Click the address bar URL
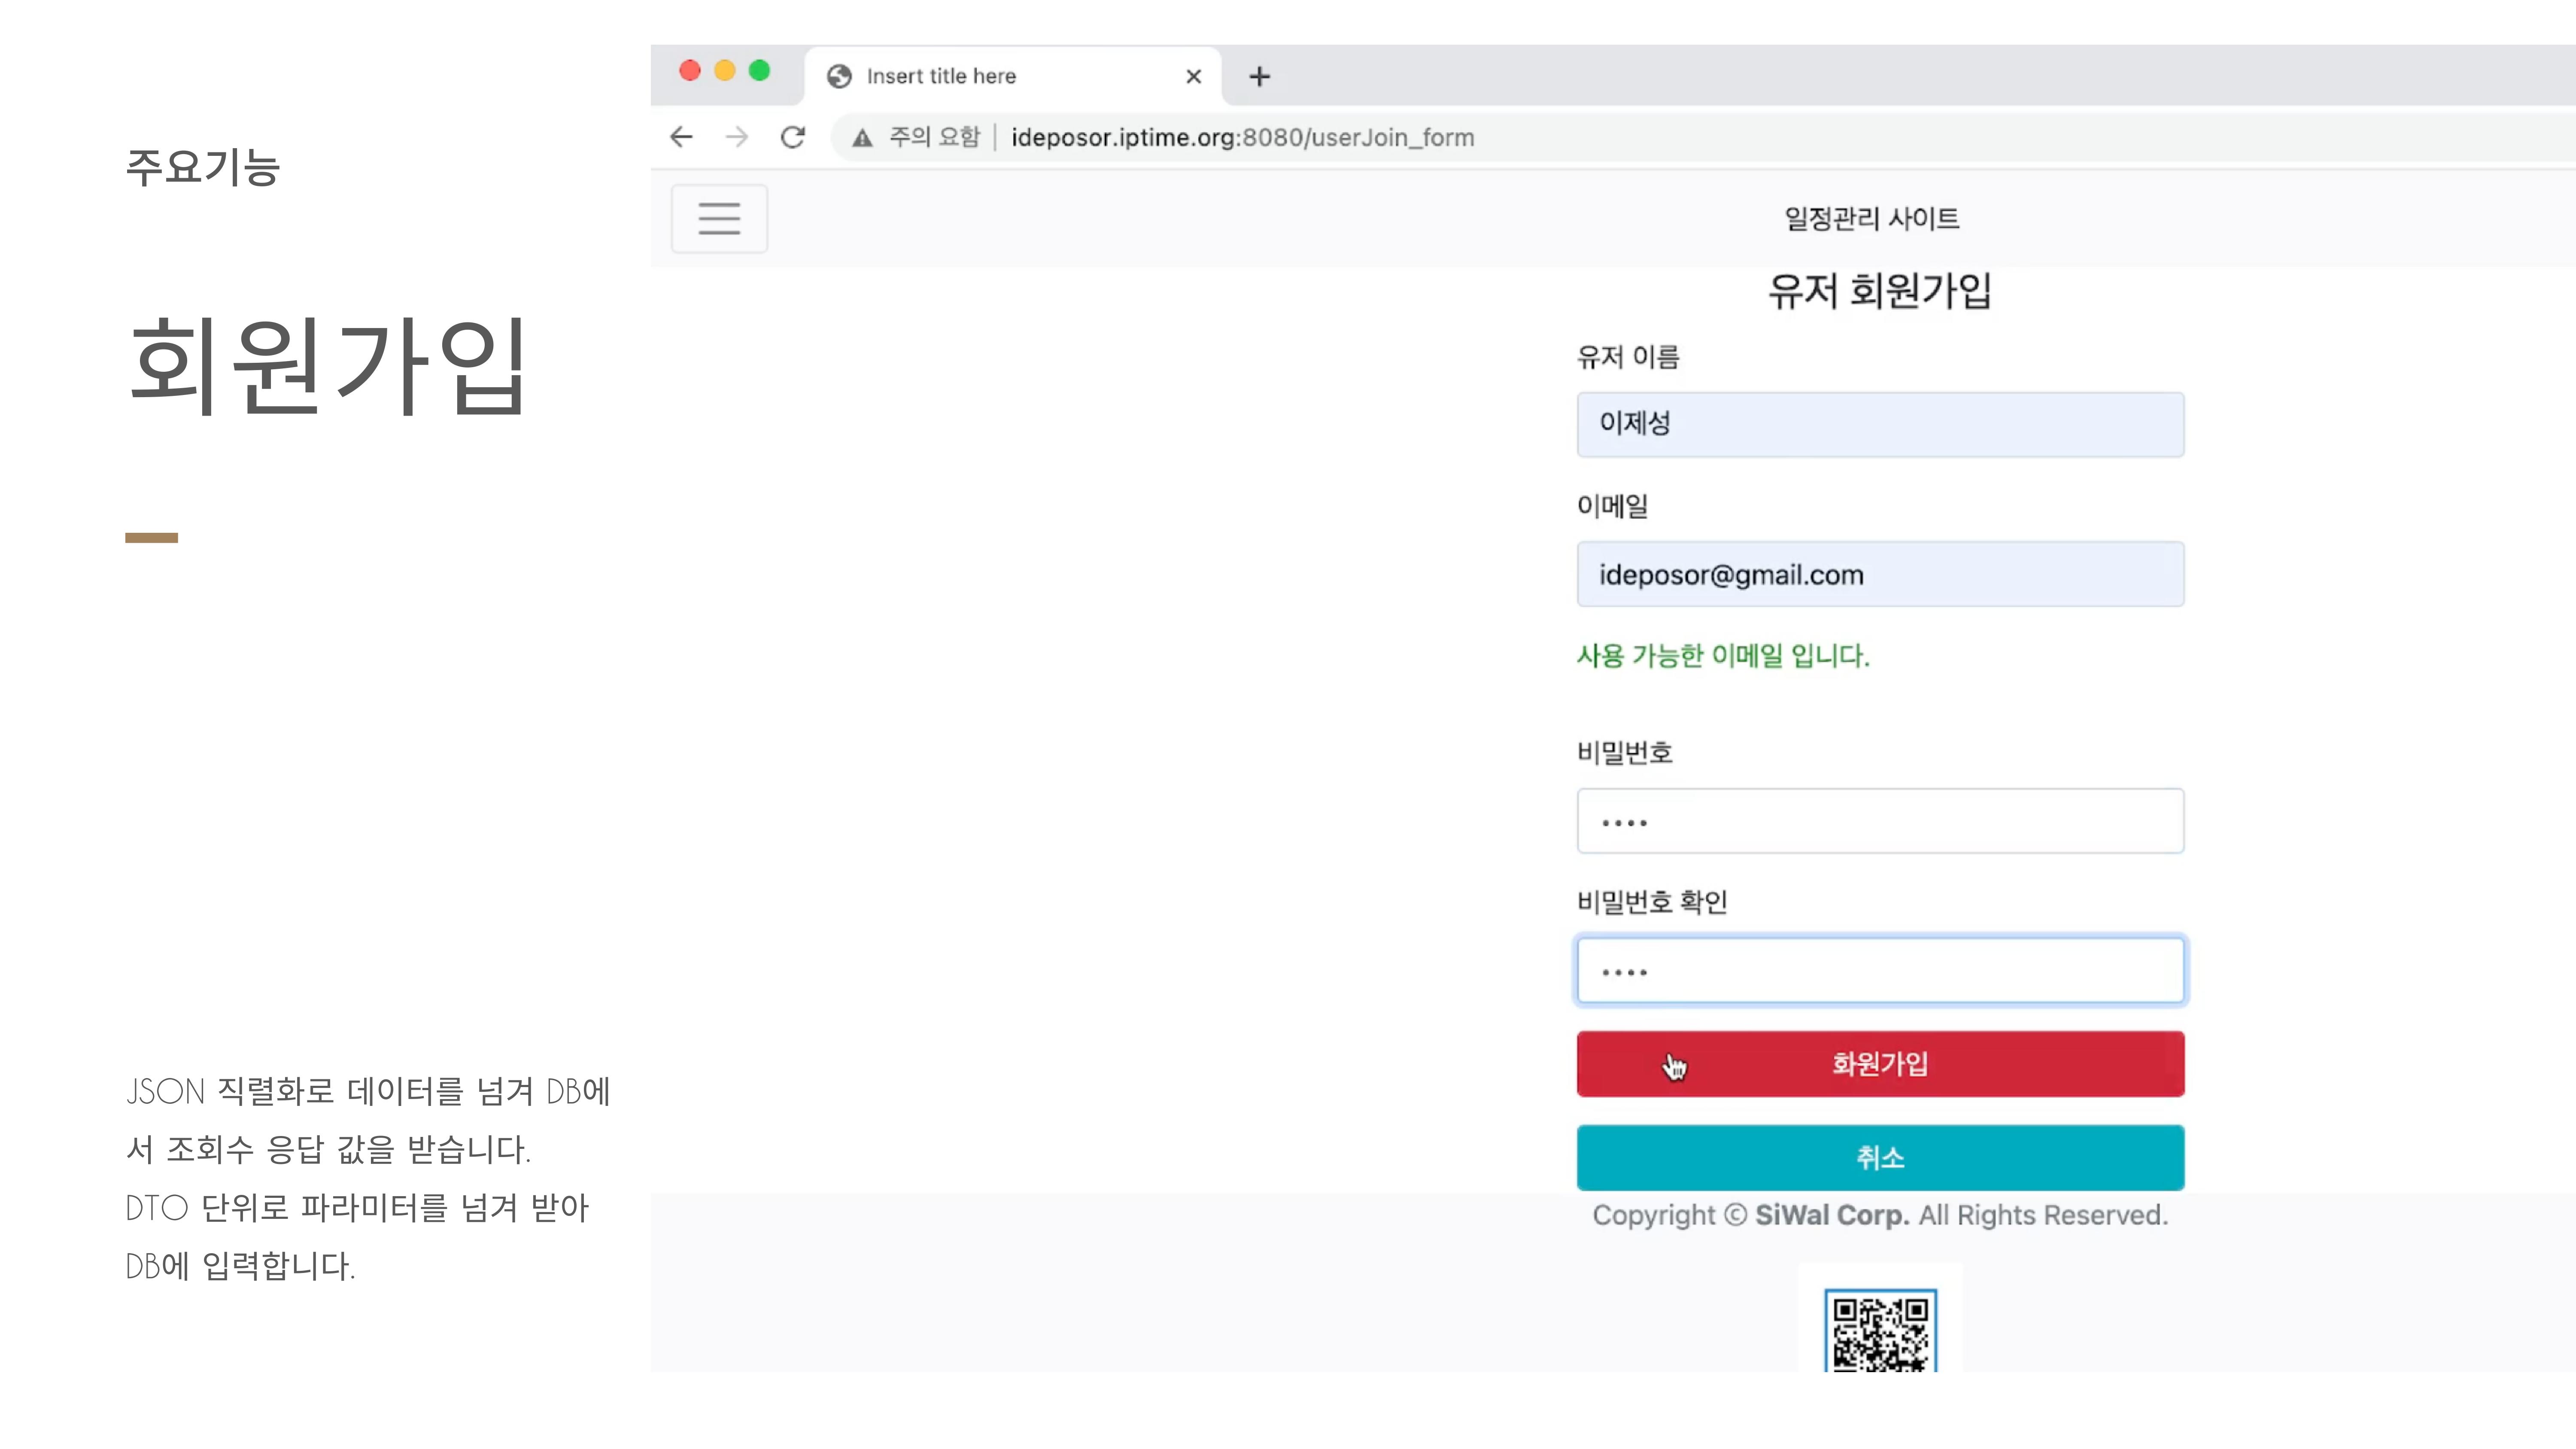2576x1449 pixels. (1242, 137)
